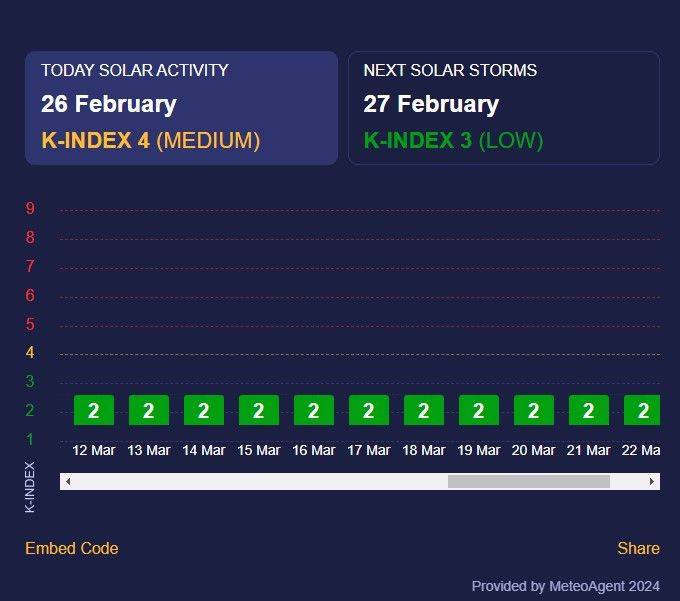Click the left scroll arrow on chart scrollbar
Viewport: 680px width, 601px height.
(x=67, y=481)
